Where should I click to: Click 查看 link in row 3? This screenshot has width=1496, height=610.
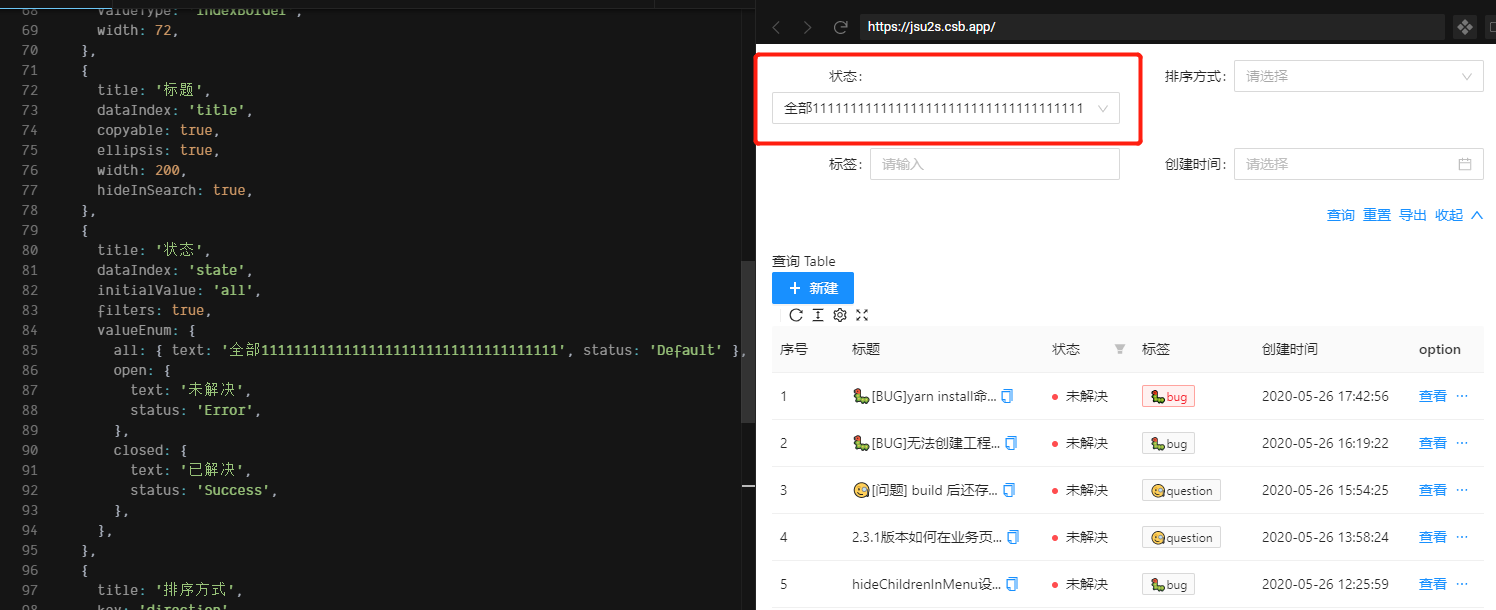tap(1433, 490)
